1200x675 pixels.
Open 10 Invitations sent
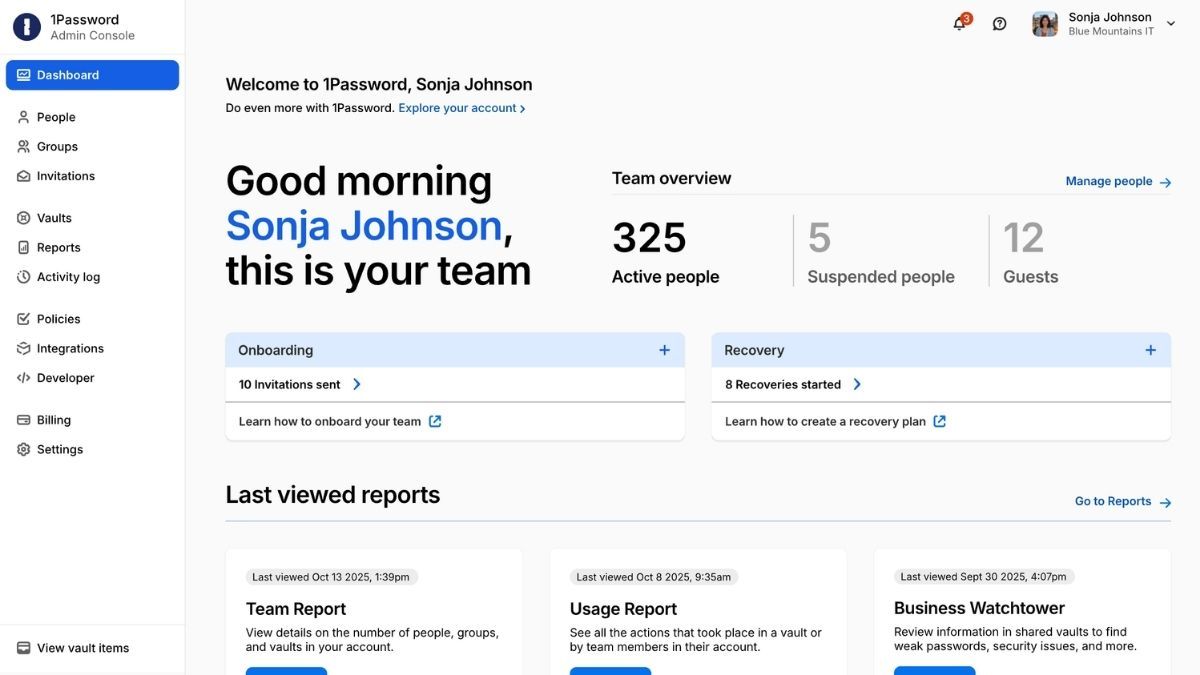290,384
